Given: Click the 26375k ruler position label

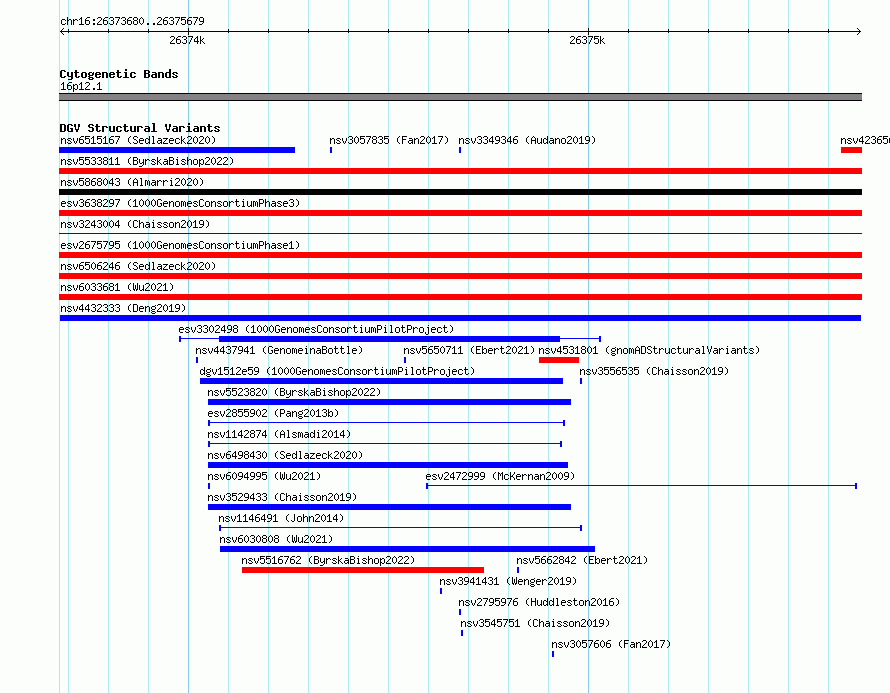Looking at the screenshot, I should click(x=587, y=40).
